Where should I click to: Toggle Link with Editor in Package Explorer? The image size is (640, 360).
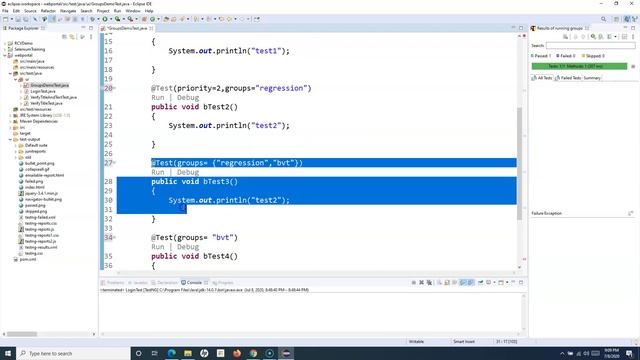pos(72,37)
